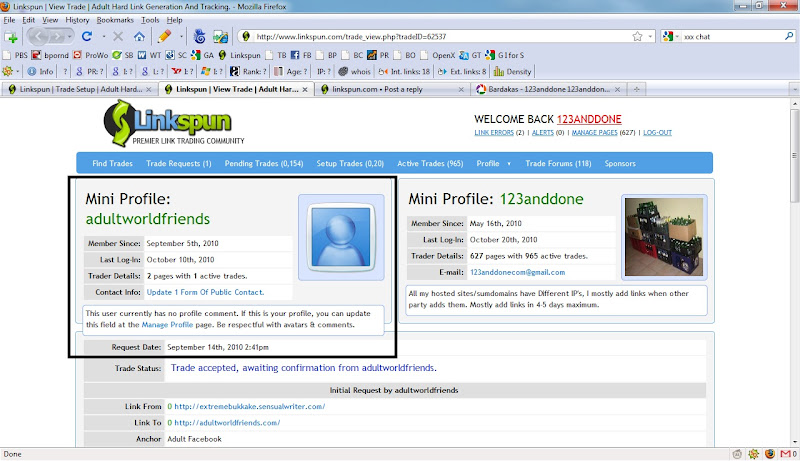Open the whois toolbar icon
This screenshot has width=800, height=461.
click(355, 71)
